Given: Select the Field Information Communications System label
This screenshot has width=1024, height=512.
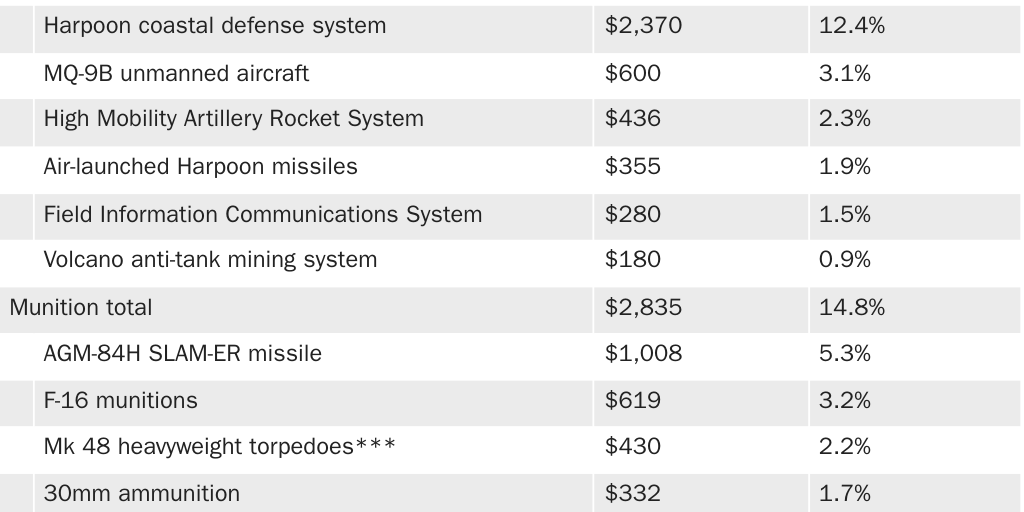Looking at the screenshot, I should point(262,214).
